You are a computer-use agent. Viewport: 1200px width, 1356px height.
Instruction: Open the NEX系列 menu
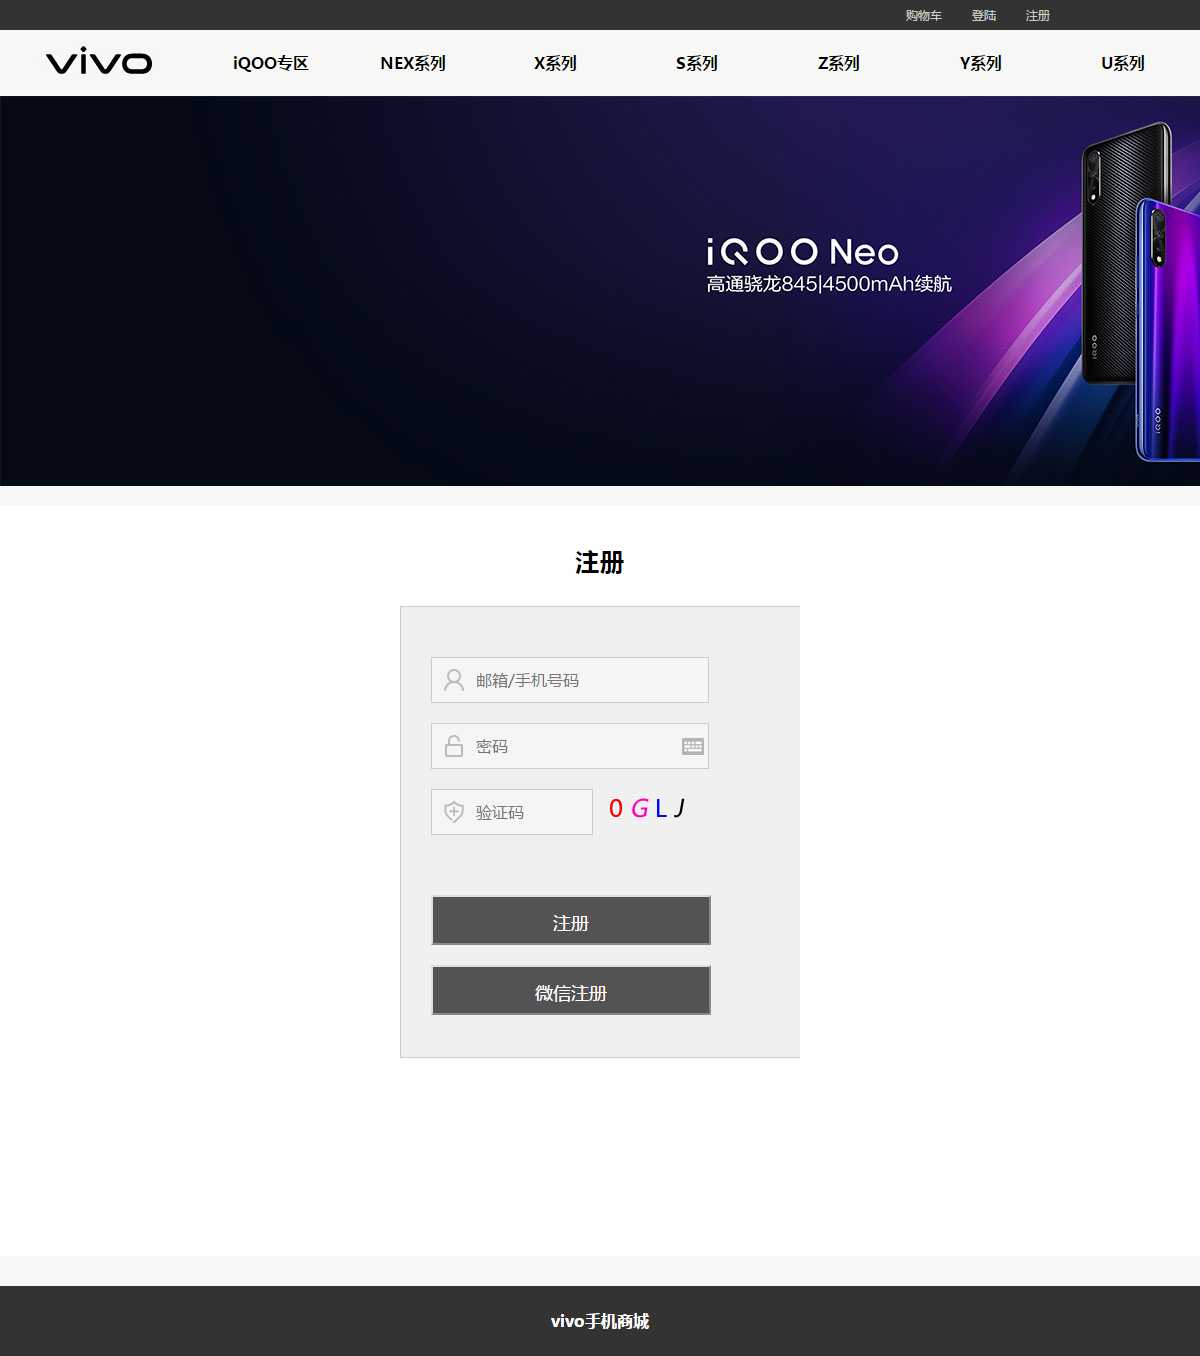413,63
